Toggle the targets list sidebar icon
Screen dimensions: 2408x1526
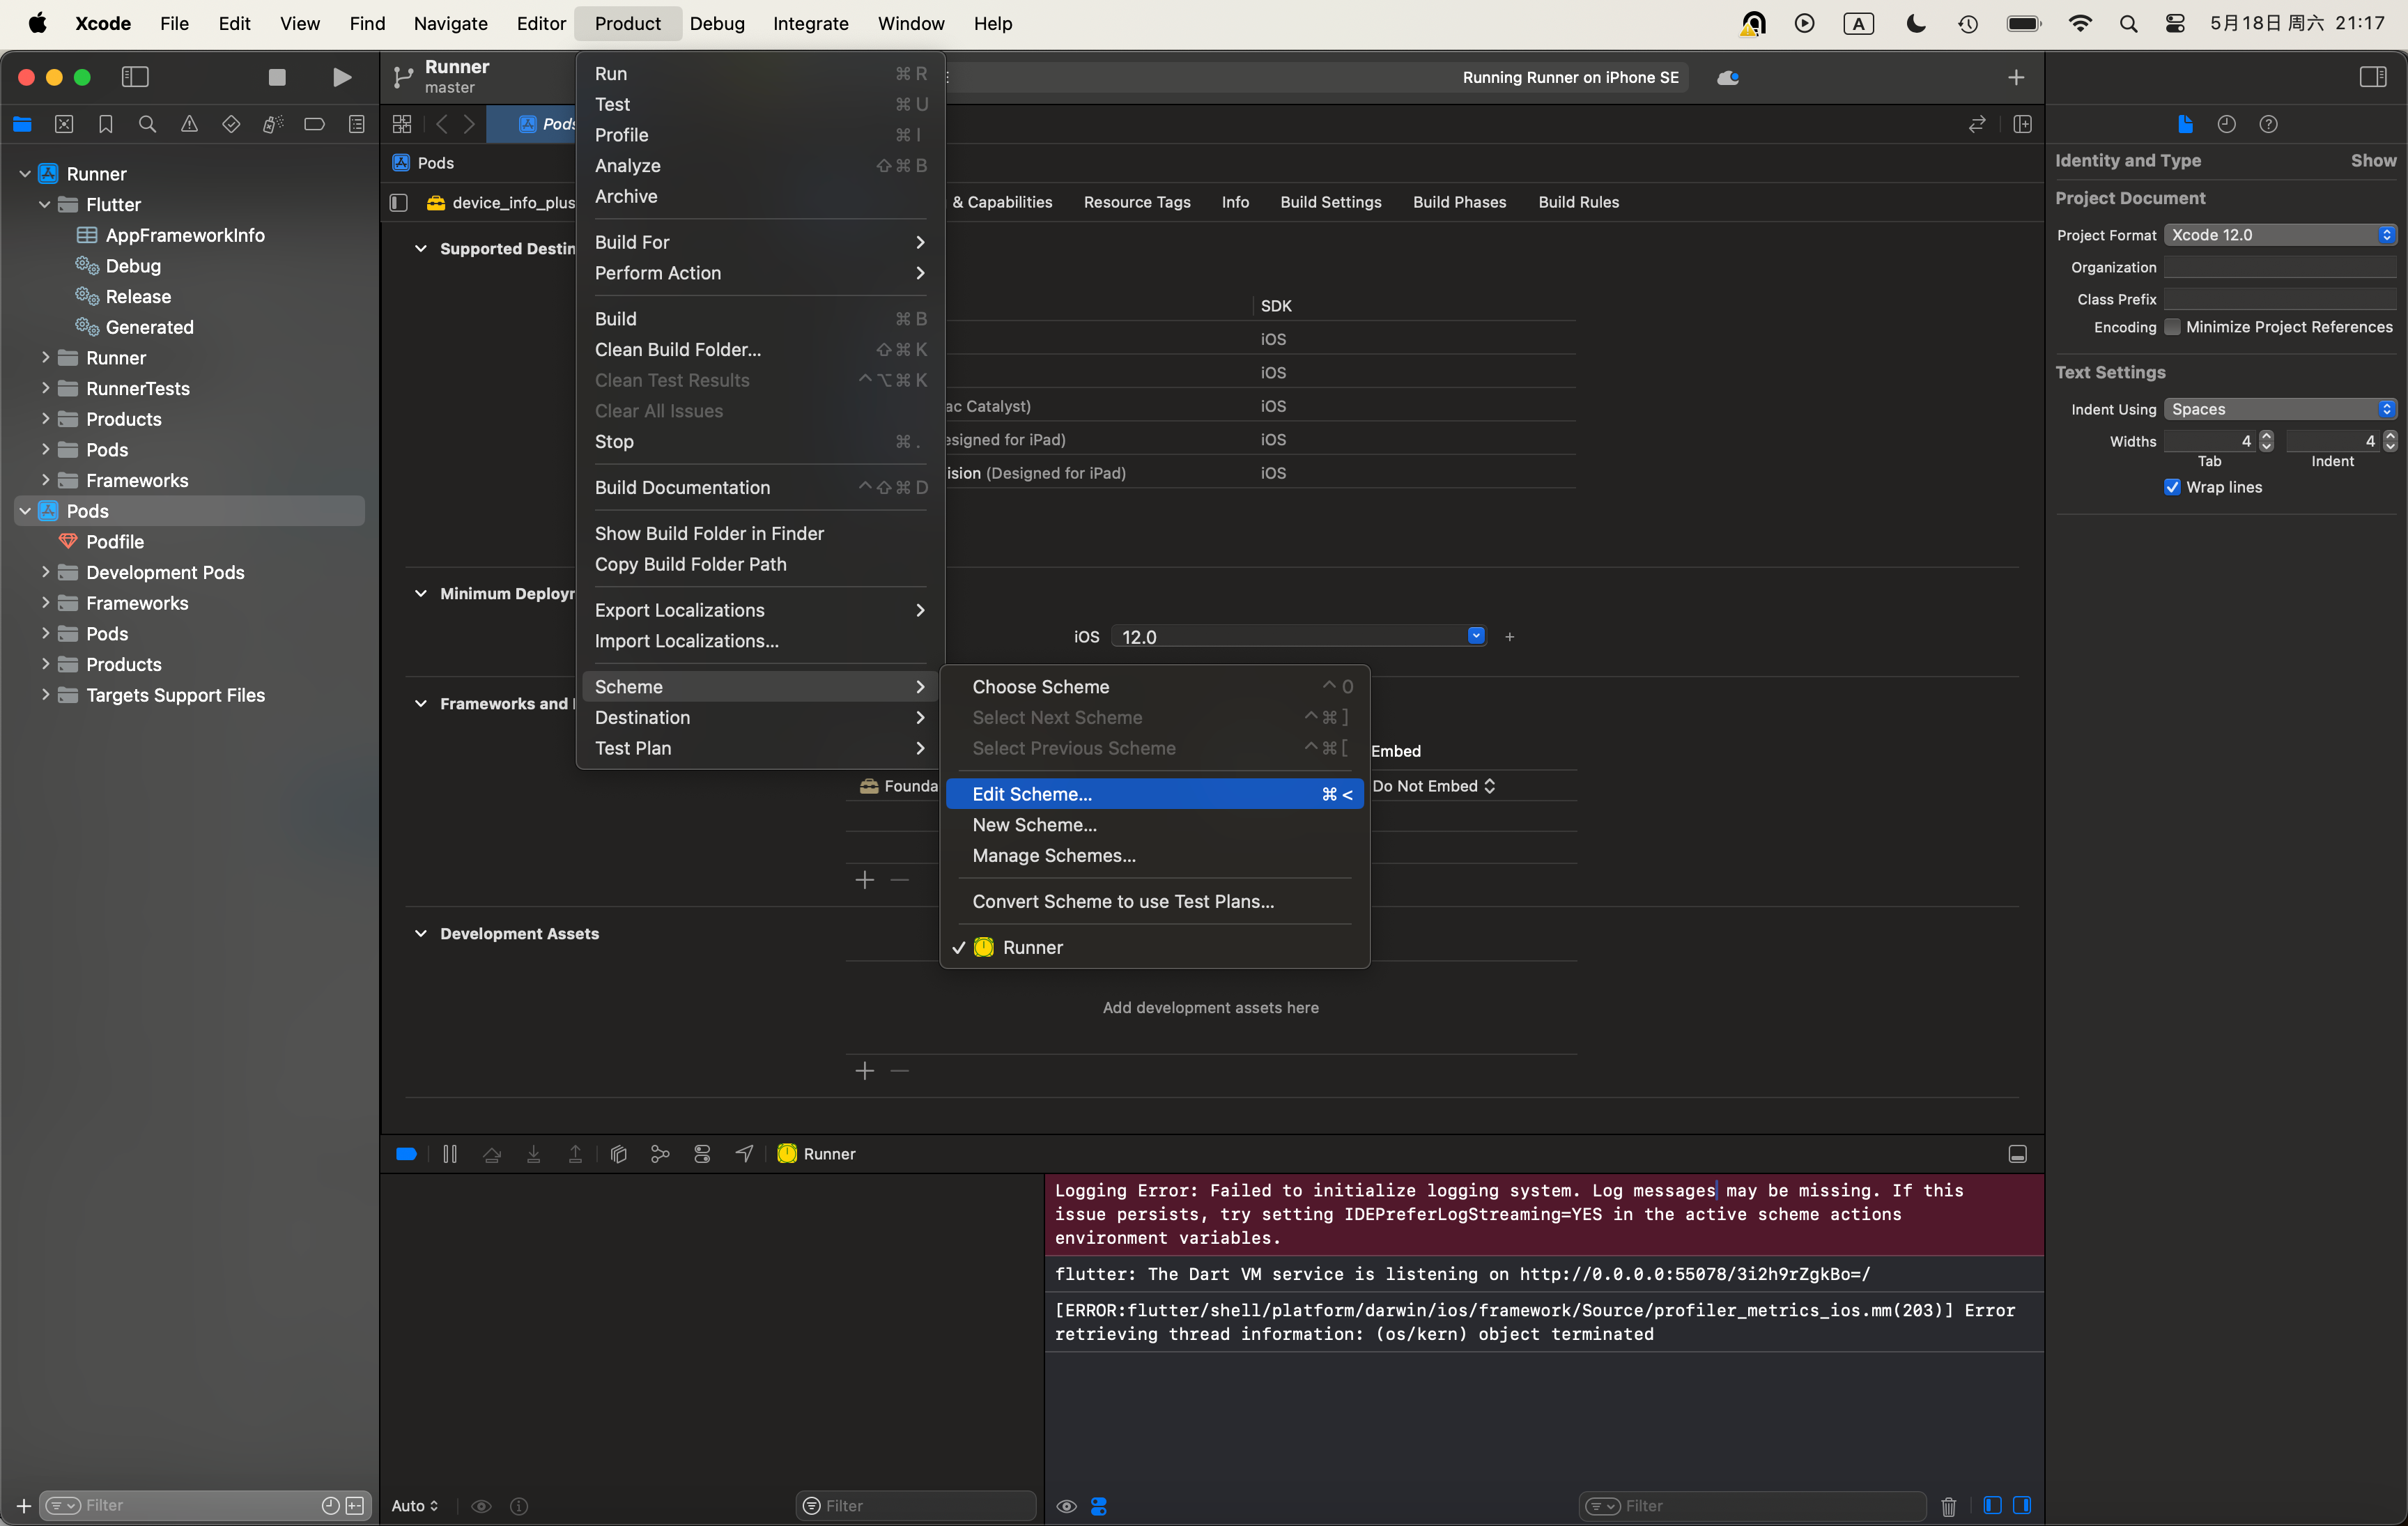(398, 202)
